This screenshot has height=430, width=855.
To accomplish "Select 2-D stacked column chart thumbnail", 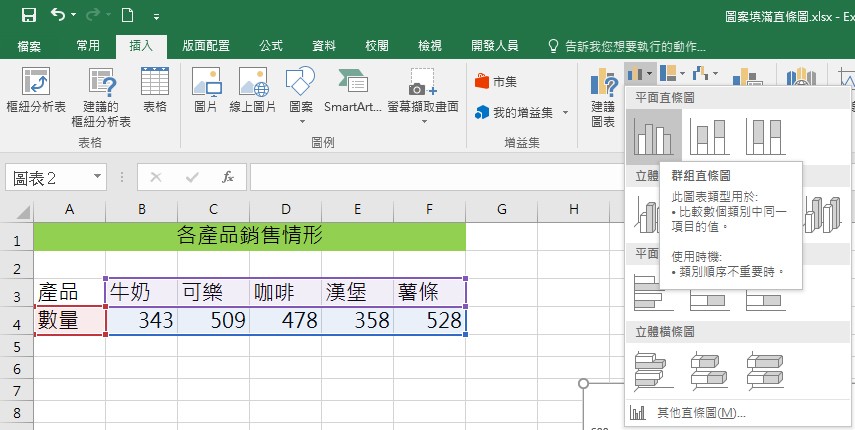I will pyautogui.click(x=709, y=136).
